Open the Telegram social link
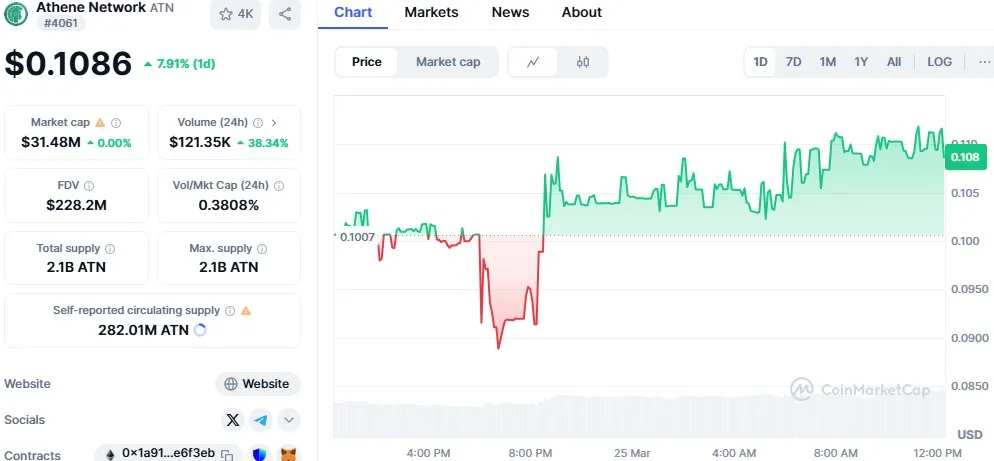 (260, 420)
